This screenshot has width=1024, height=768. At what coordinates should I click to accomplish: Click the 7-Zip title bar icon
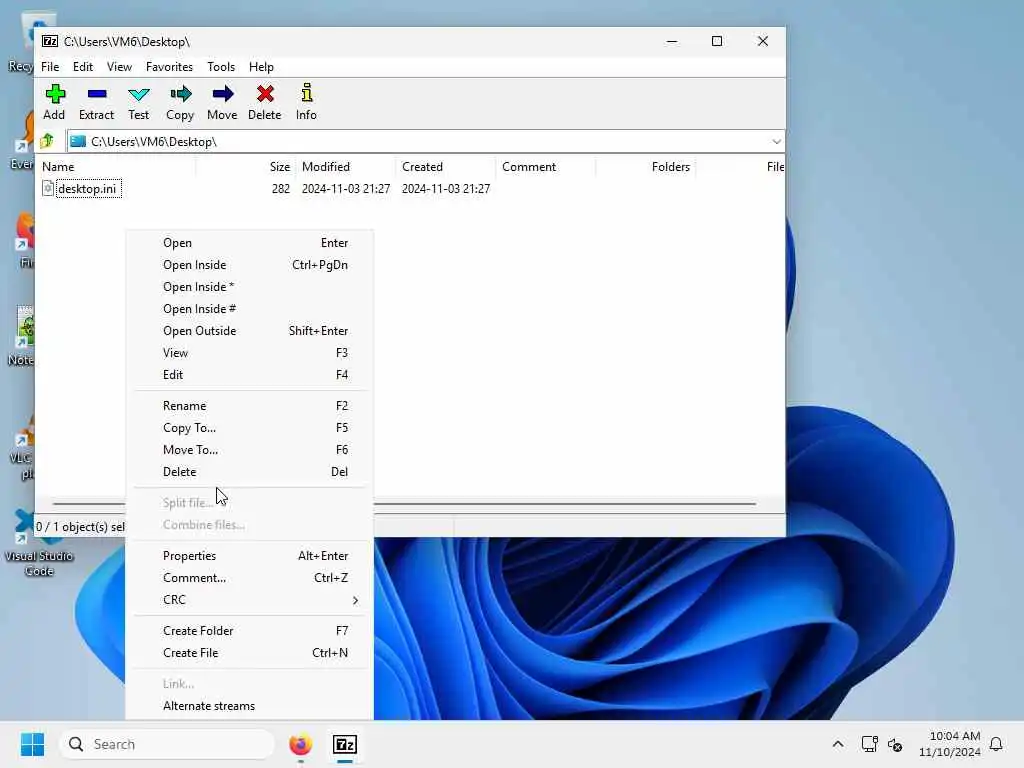50,41
